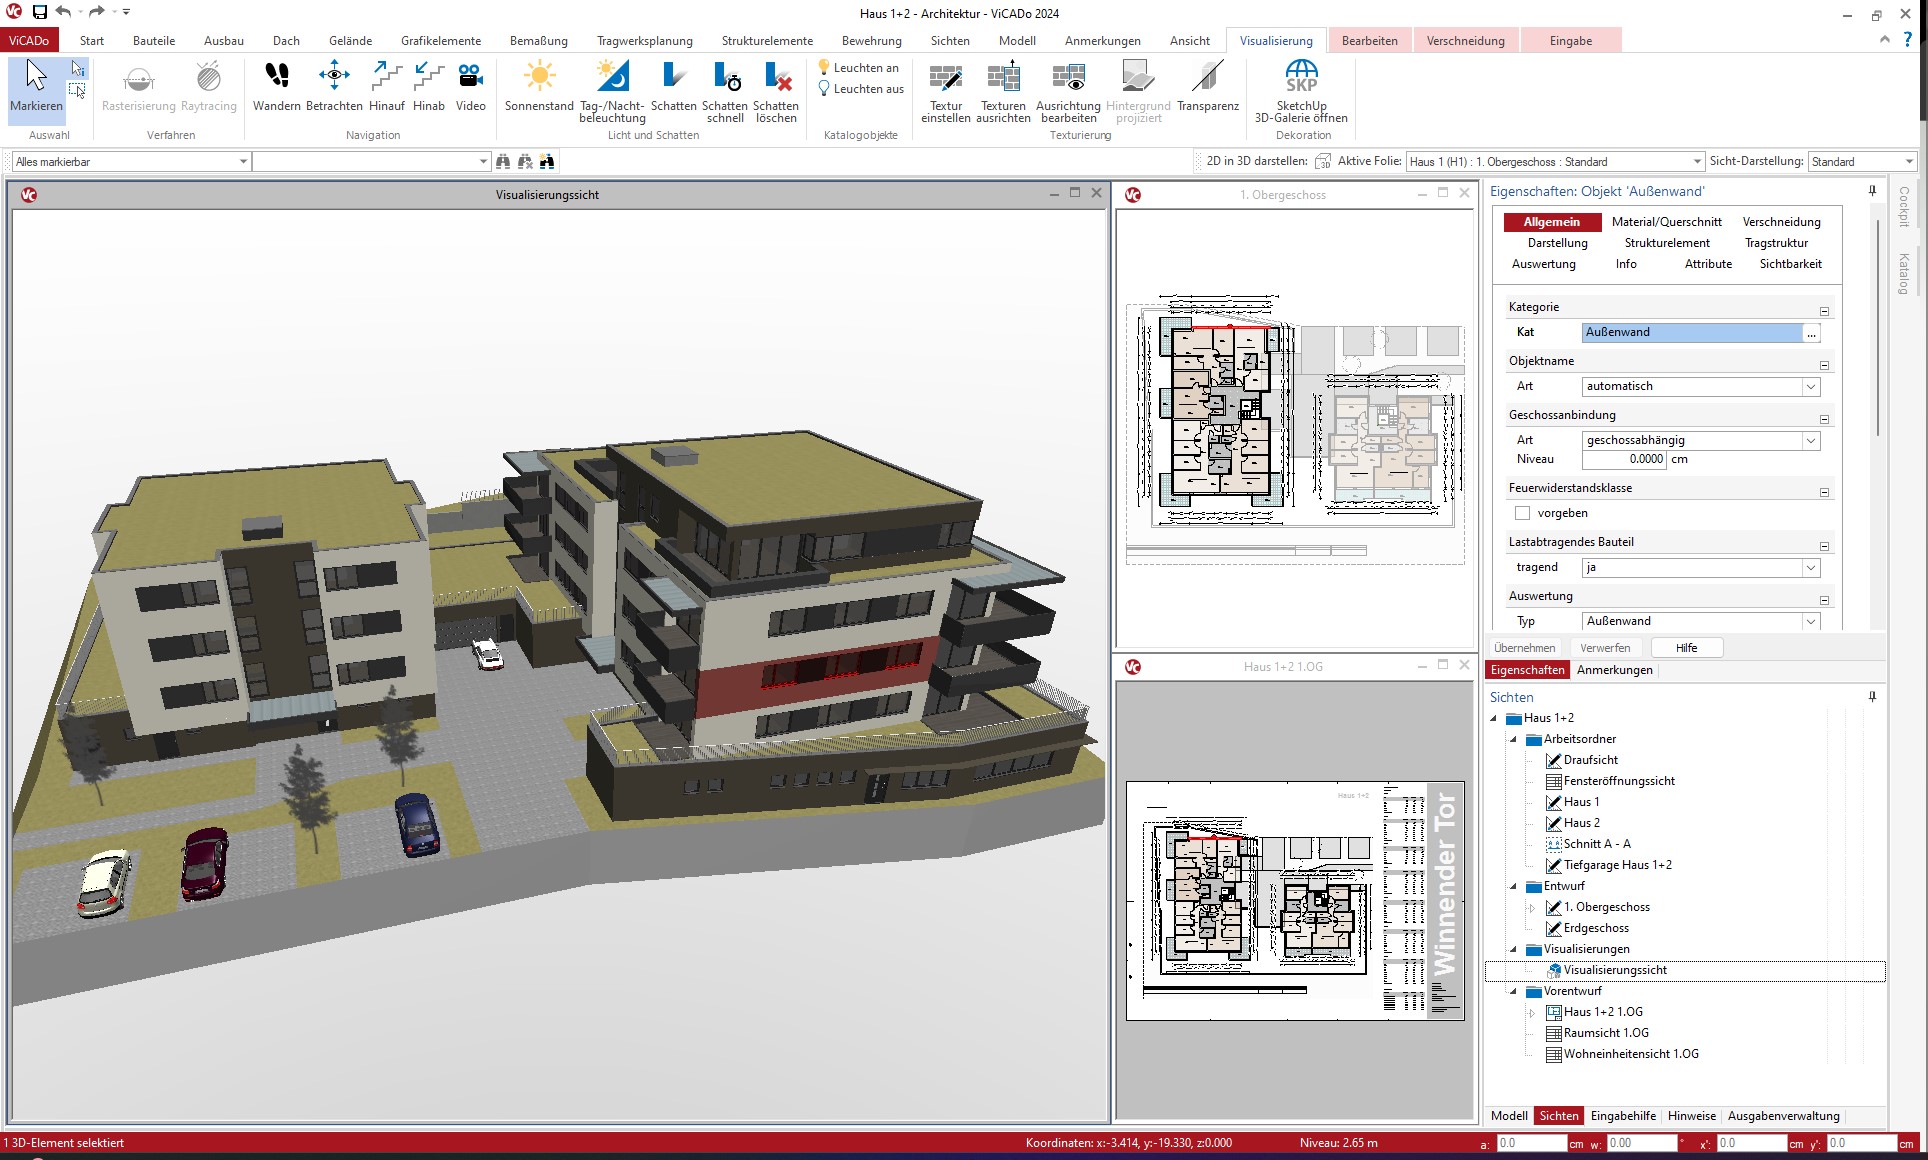
Task: Select Tiefgarage Haus 1+2 view
Action: [1617, 865]
